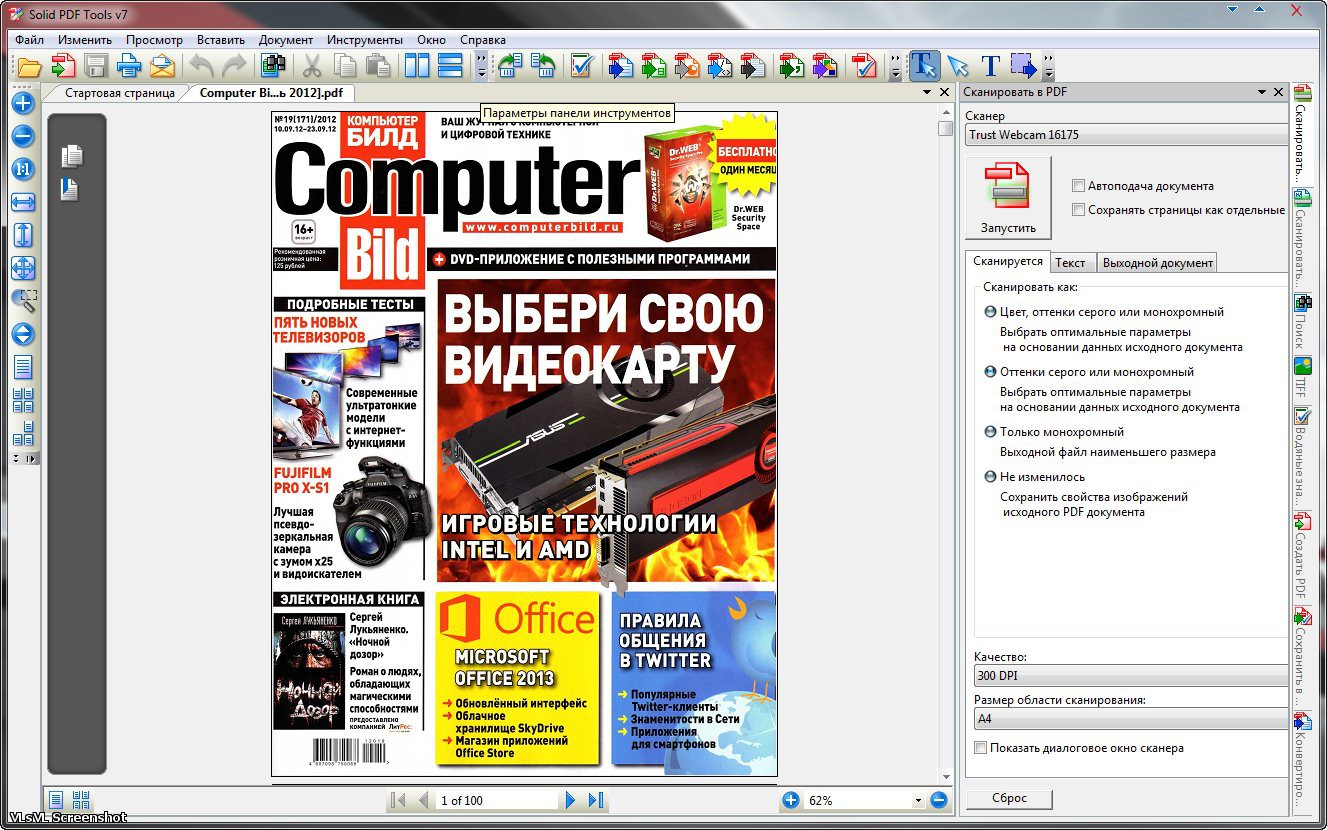Click the 1:1 actual size icon
1327x830 pixels.
click(x=23, y=169)
